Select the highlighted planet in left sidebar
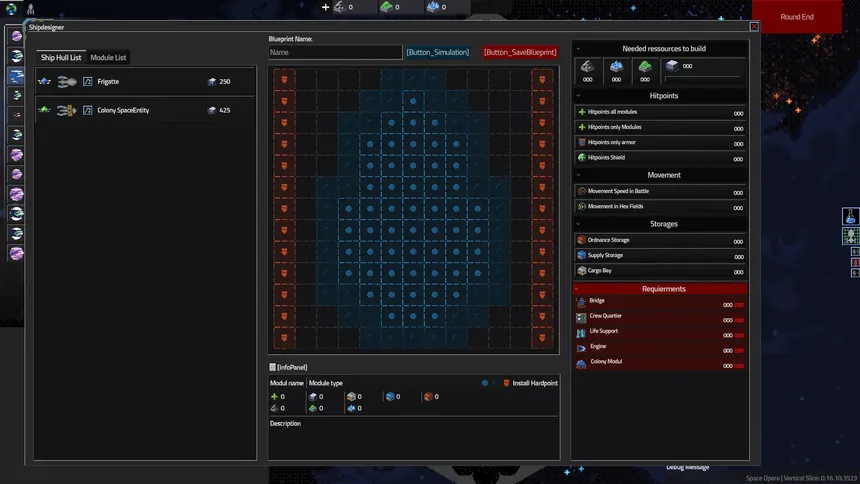 16,76
